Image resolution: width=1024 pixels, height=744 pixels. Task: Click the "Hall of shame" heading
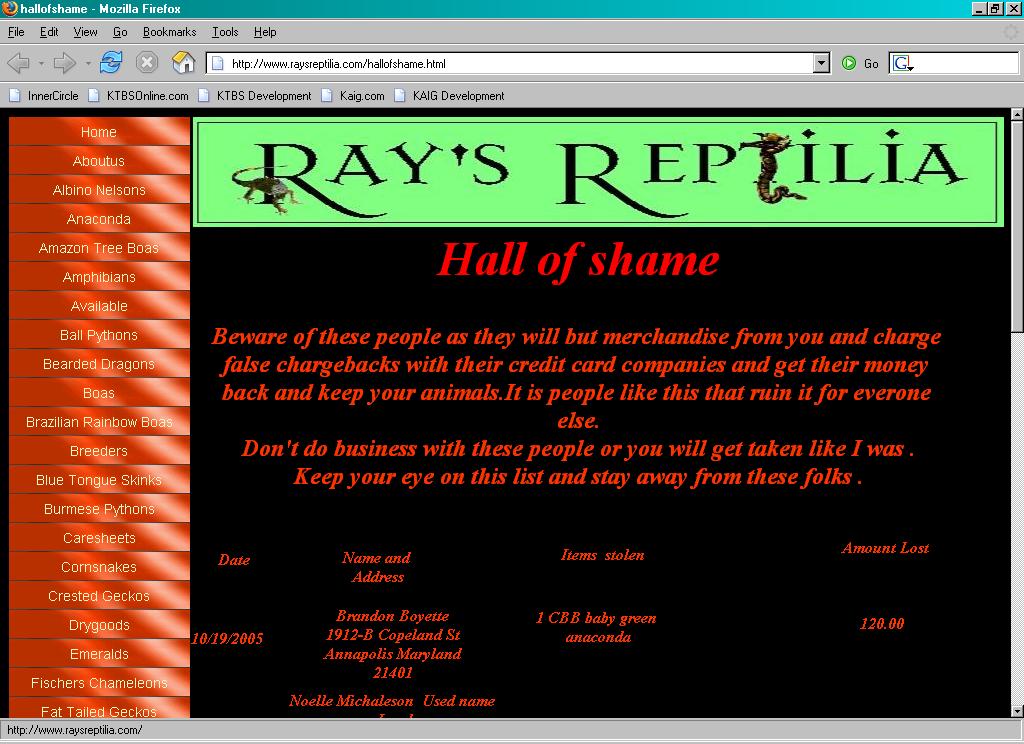click(x=579, y=261)
